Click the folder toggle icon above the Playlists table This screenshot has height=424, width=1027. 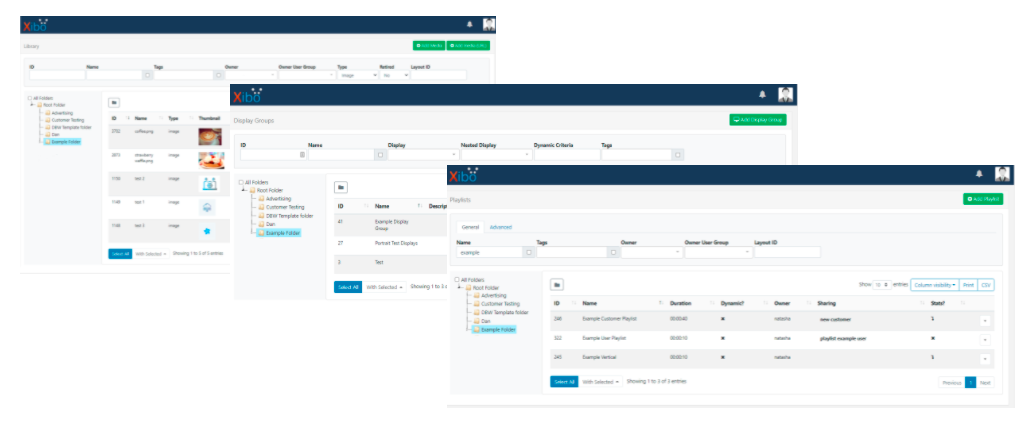[558, 285]
